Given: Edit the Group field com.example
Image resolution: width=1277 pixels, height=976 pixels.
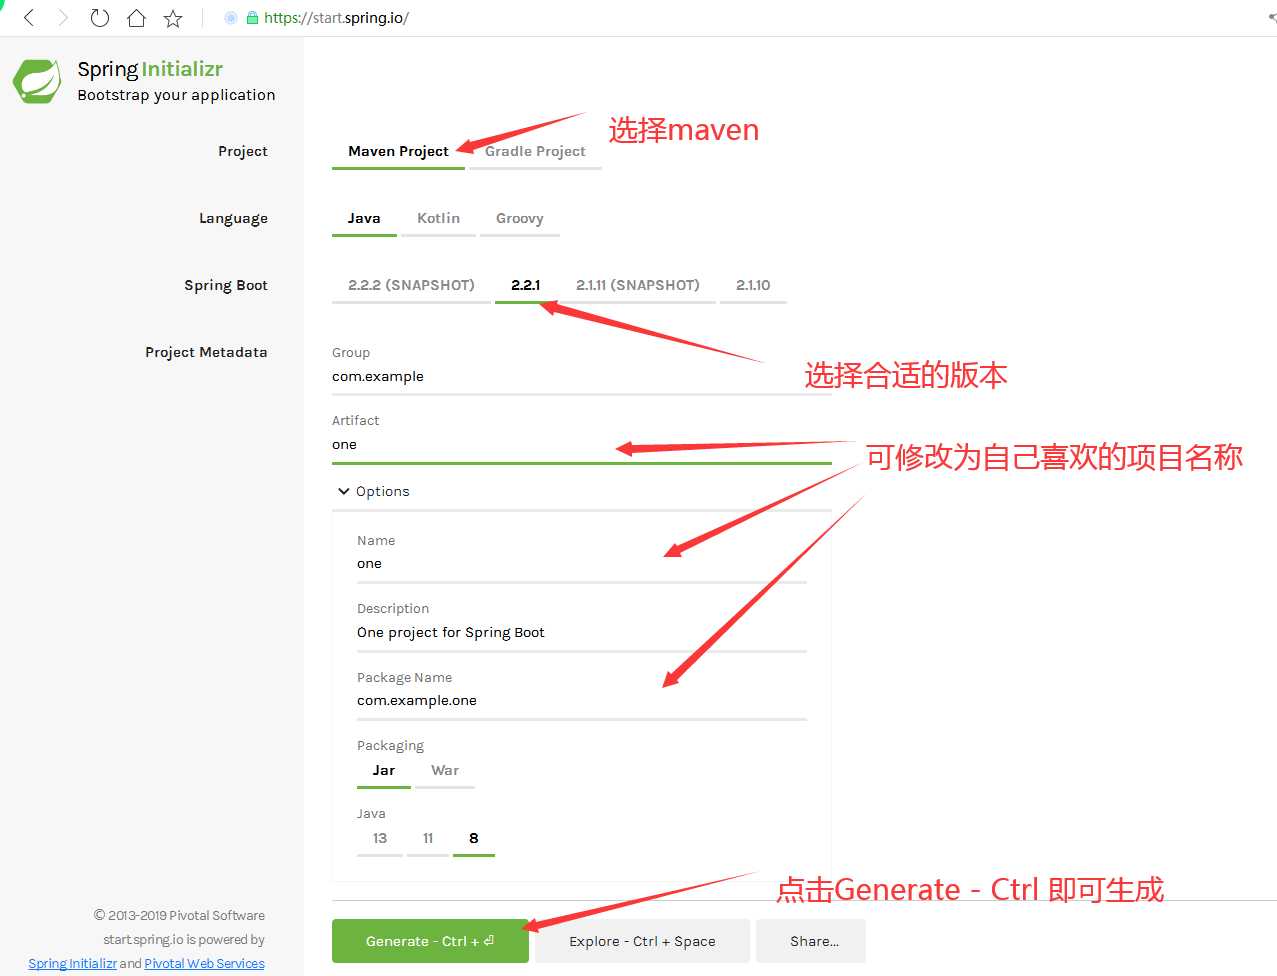Looking at the screenshot, I should click(582, 377).
